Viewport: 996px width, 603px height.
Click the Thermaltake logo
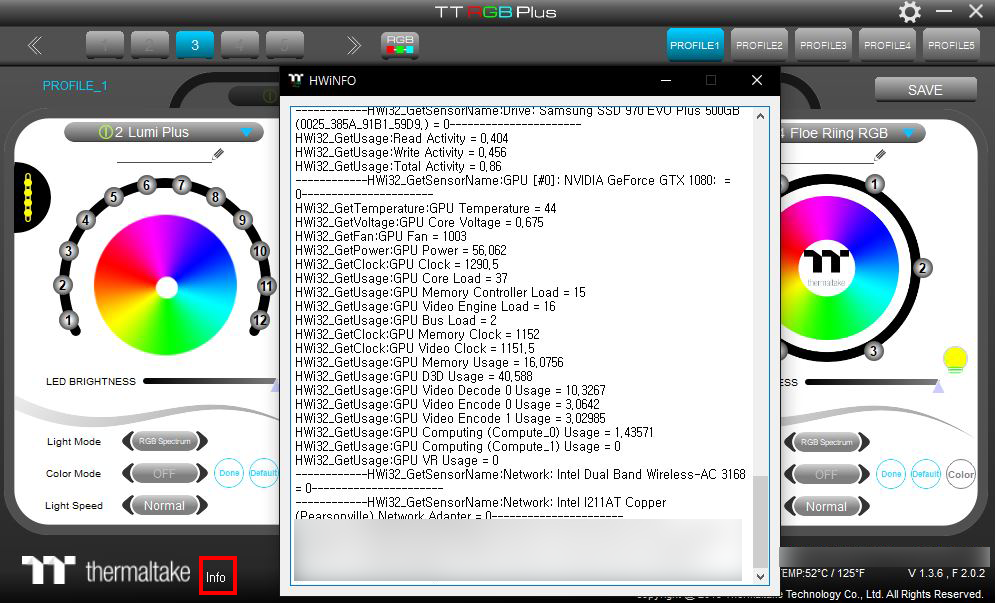[x=106, y=571]
